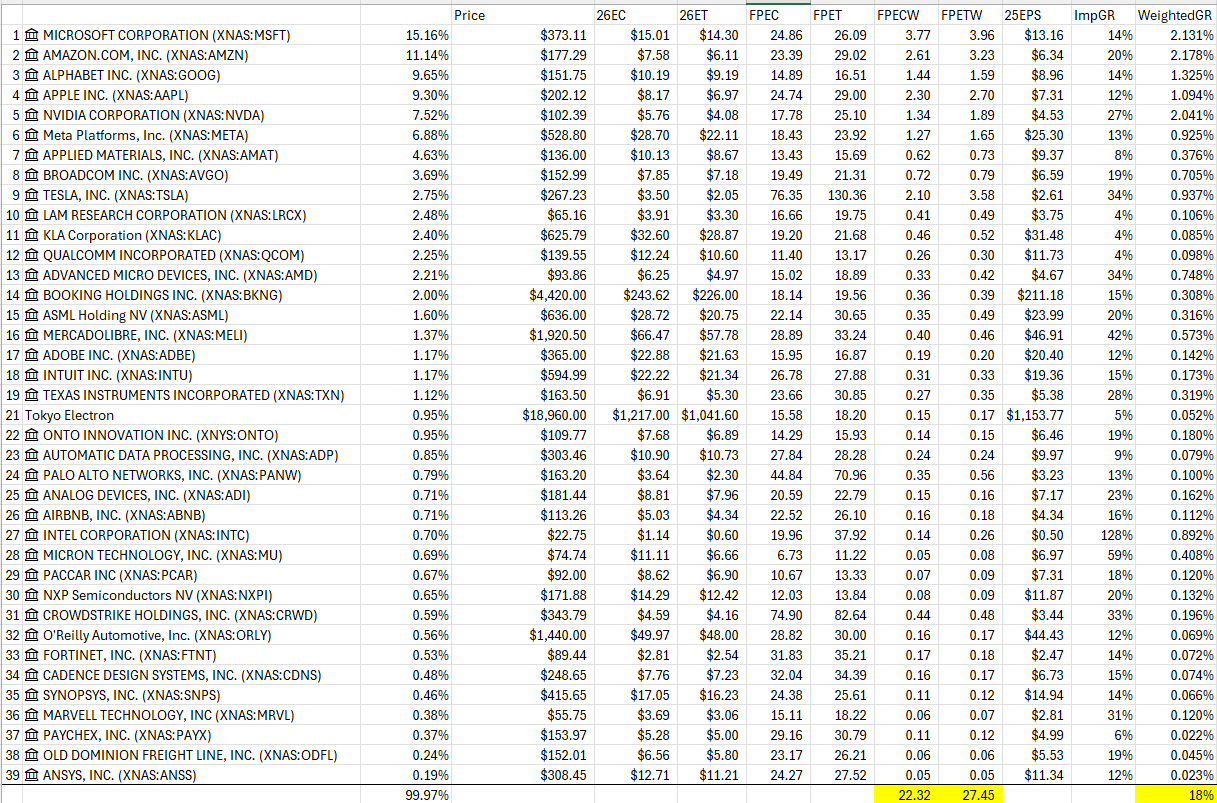Select O'Reilly Automotive price $1,440.00
Screen dimensions: 1217x803
tap(521, 635)
